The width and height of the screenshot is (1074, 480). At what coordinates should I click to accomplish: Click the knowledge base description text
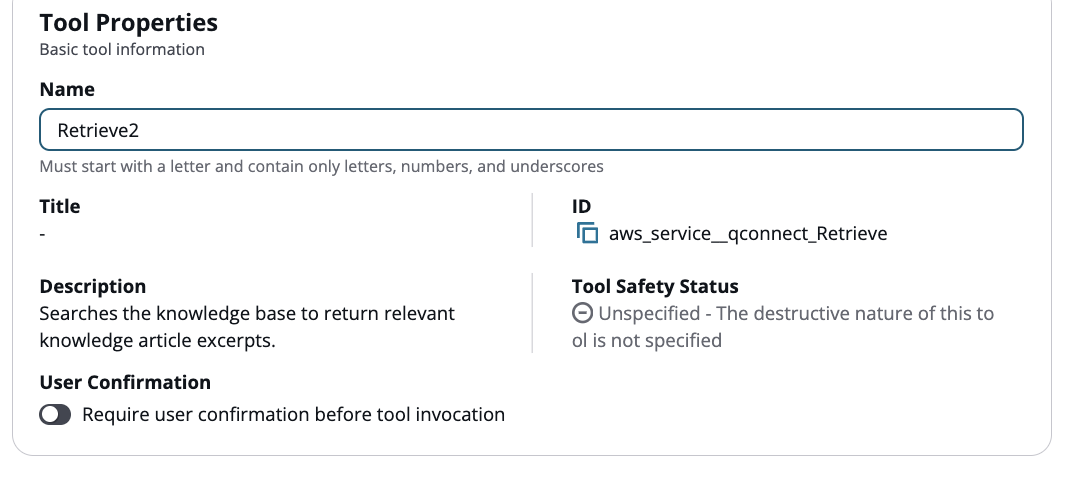click(247, 327)
